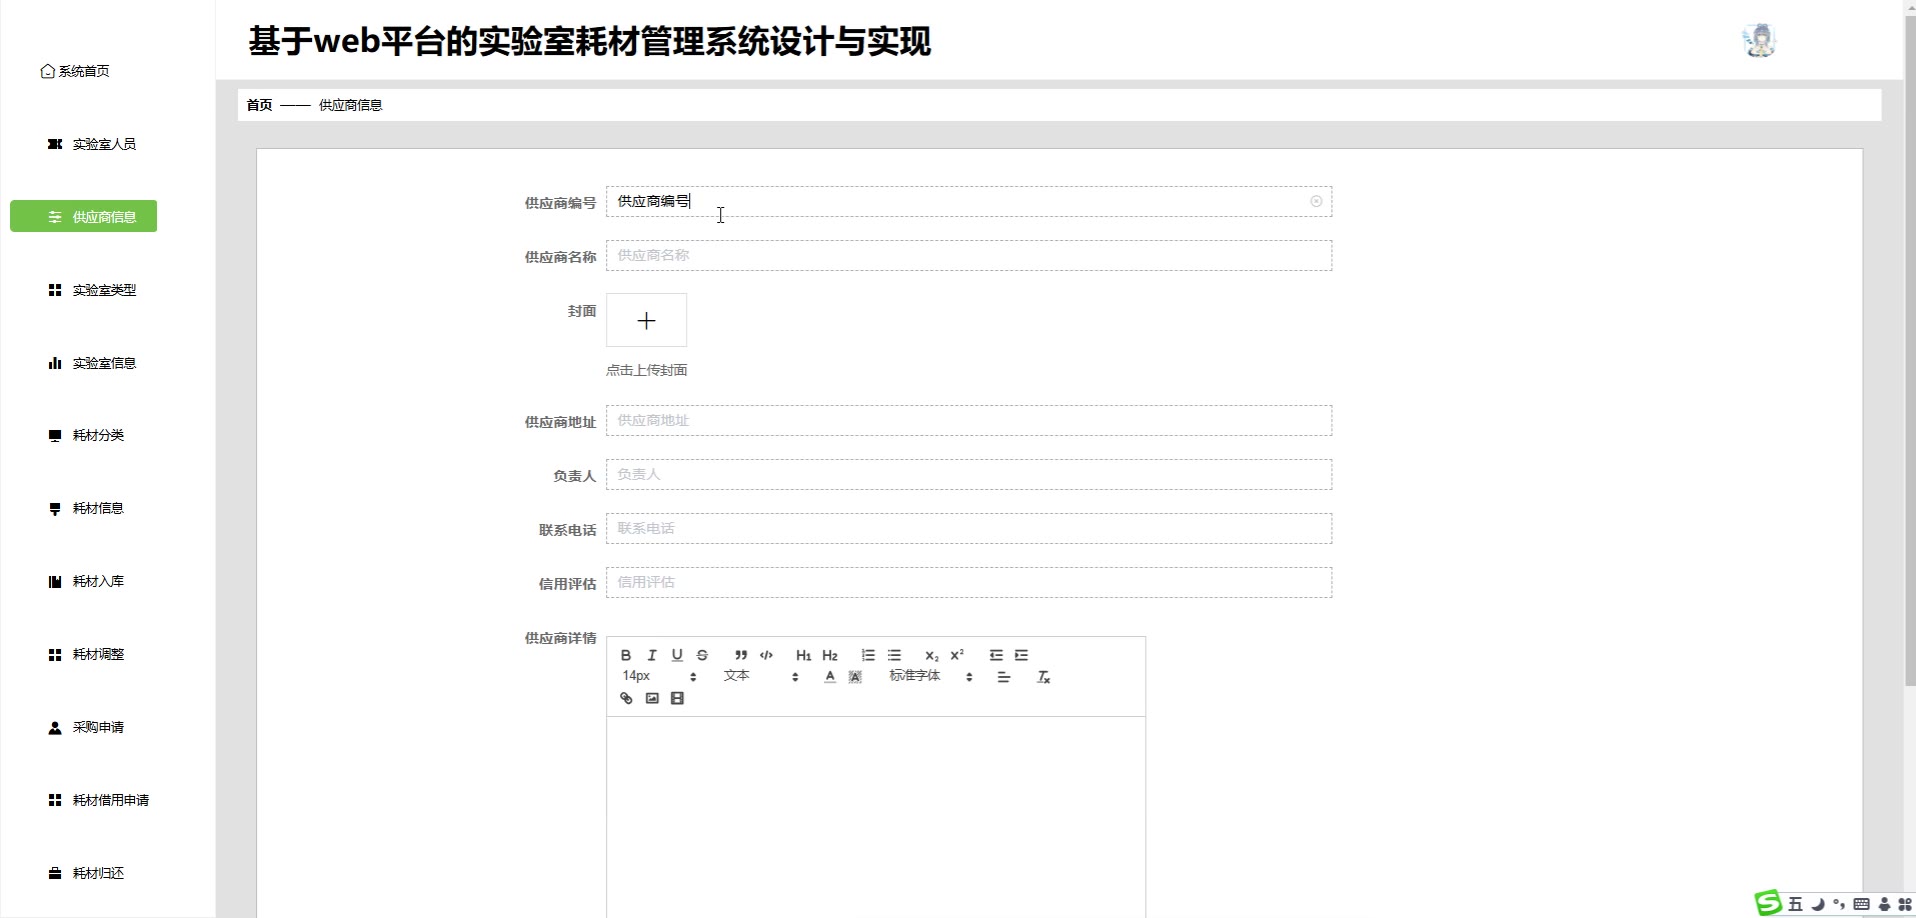Focus the 供应商名称 input field
The image size is (1916, 918).
[x=968, y=255]
